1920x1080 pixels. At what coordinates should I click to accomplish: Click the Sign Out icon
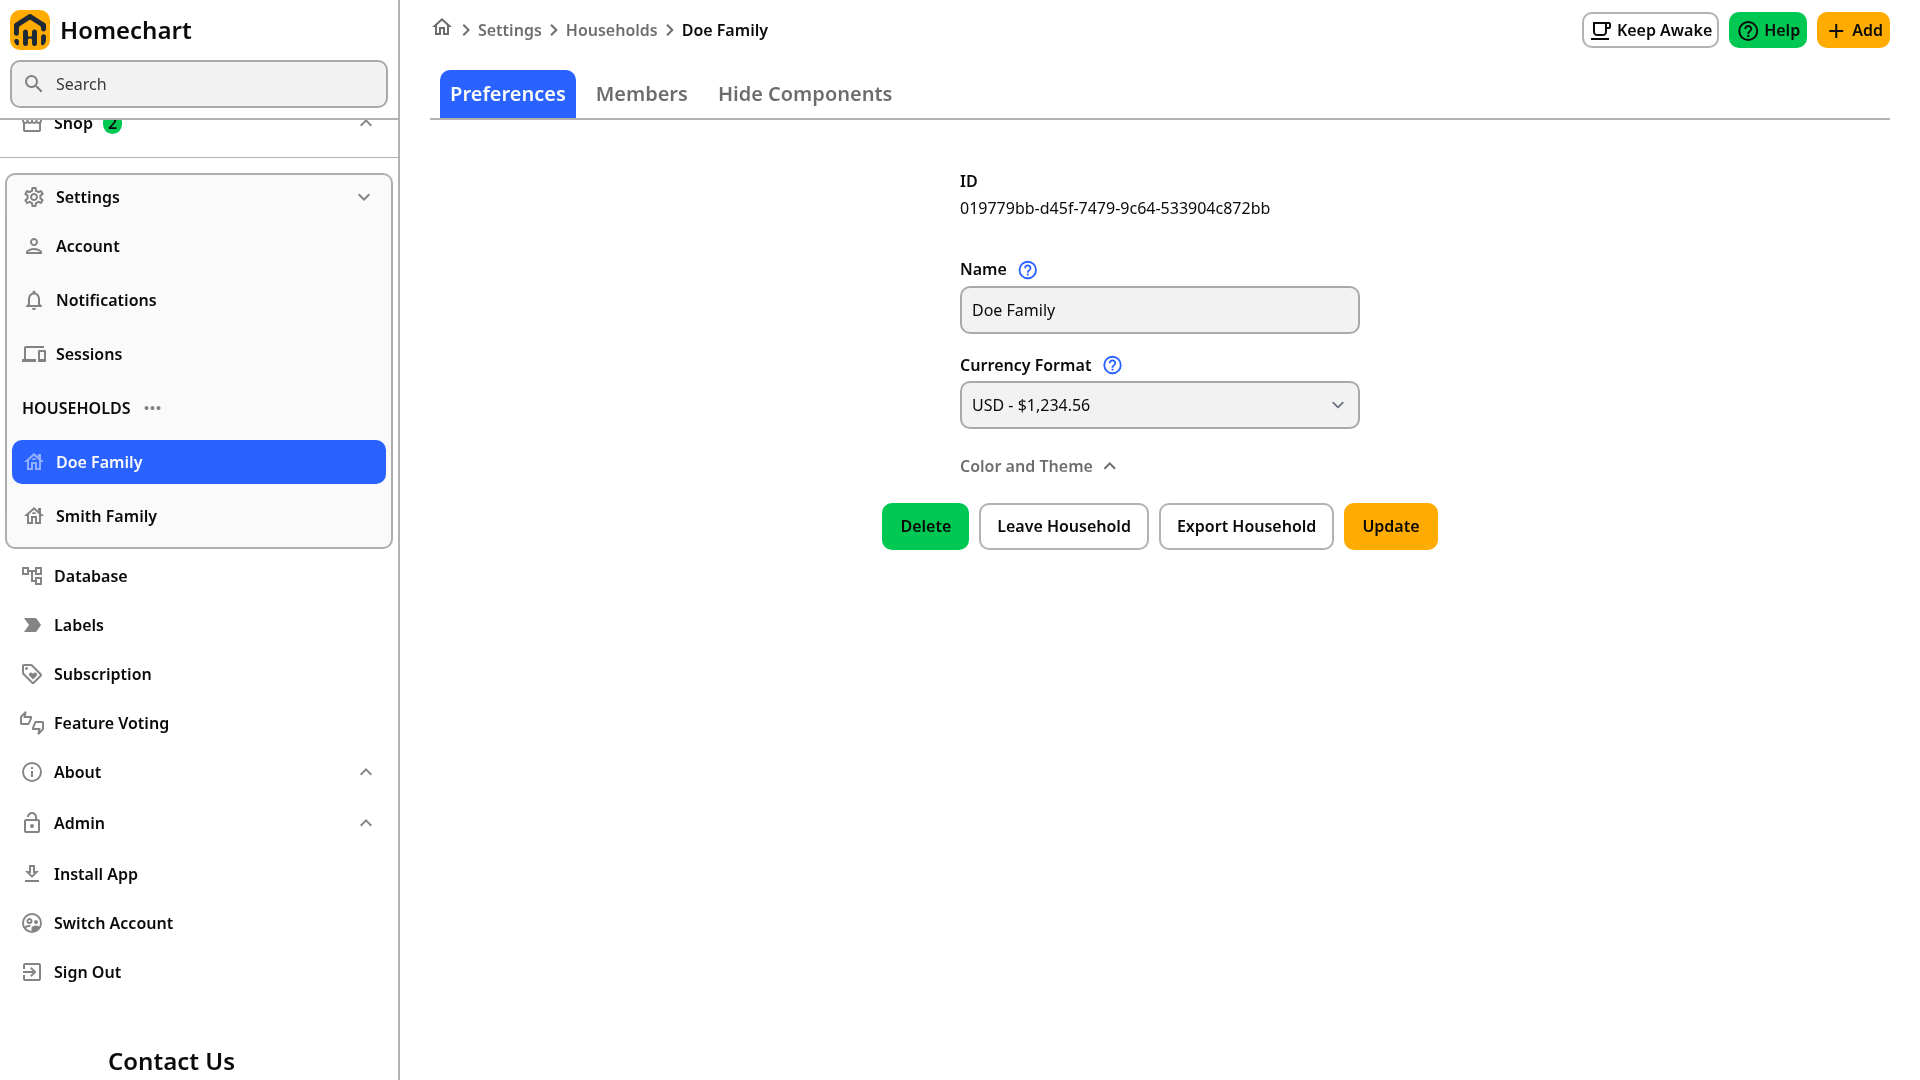click(32, 972)
